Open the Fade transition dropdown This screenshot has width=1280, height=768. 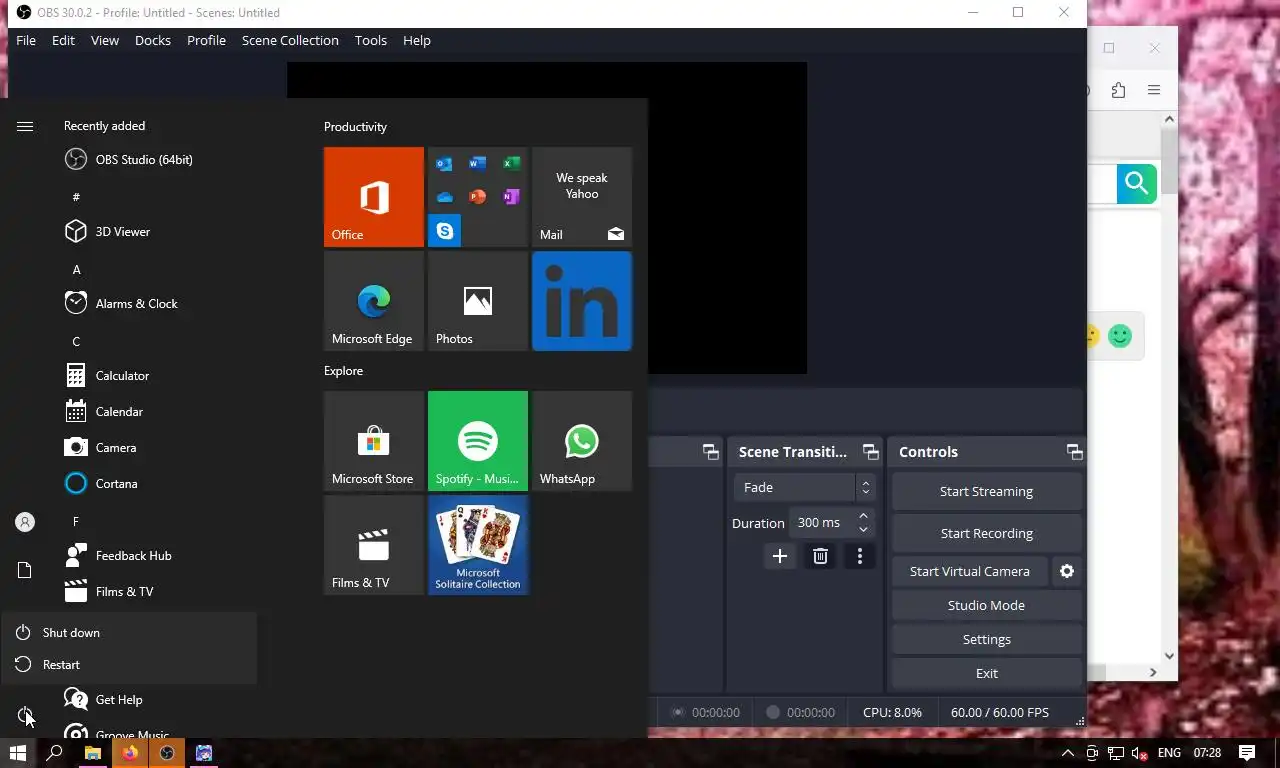click(x=805, y=487)
